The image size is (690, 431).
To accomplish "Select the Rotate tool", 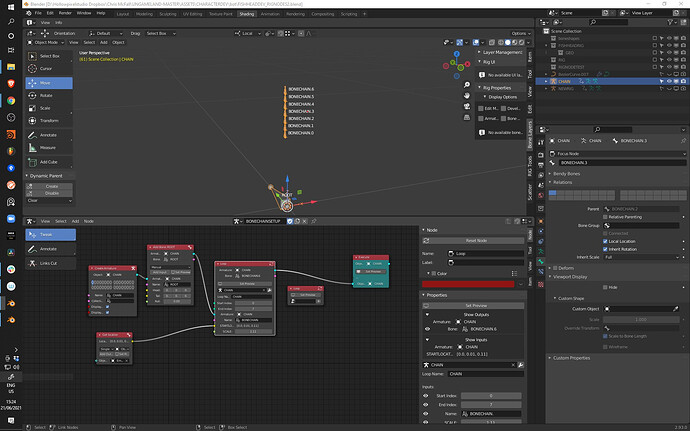I will (x=49, y=95).
